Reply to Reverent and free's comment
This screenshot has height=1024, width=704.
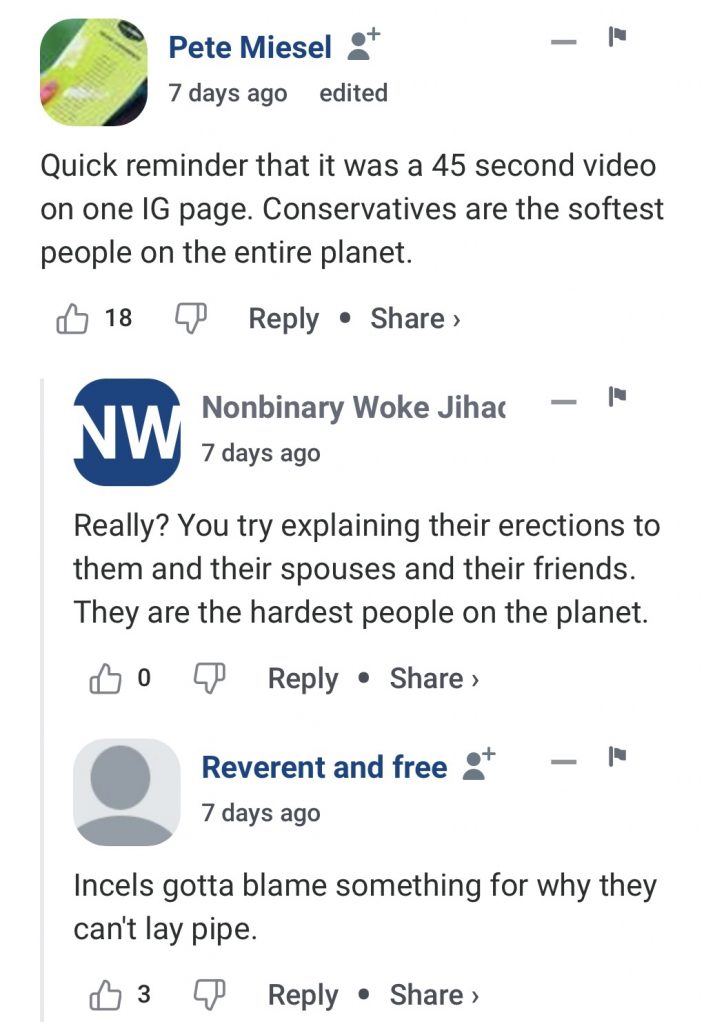[x=303, y=995]
